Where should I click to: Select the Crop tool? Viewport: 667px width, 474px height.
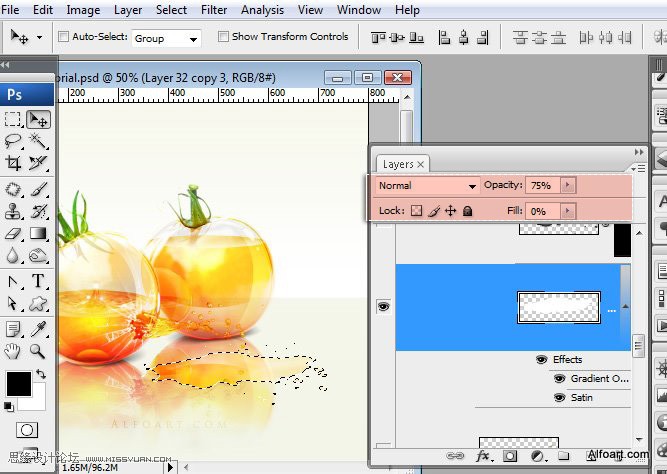click(13, 163)
